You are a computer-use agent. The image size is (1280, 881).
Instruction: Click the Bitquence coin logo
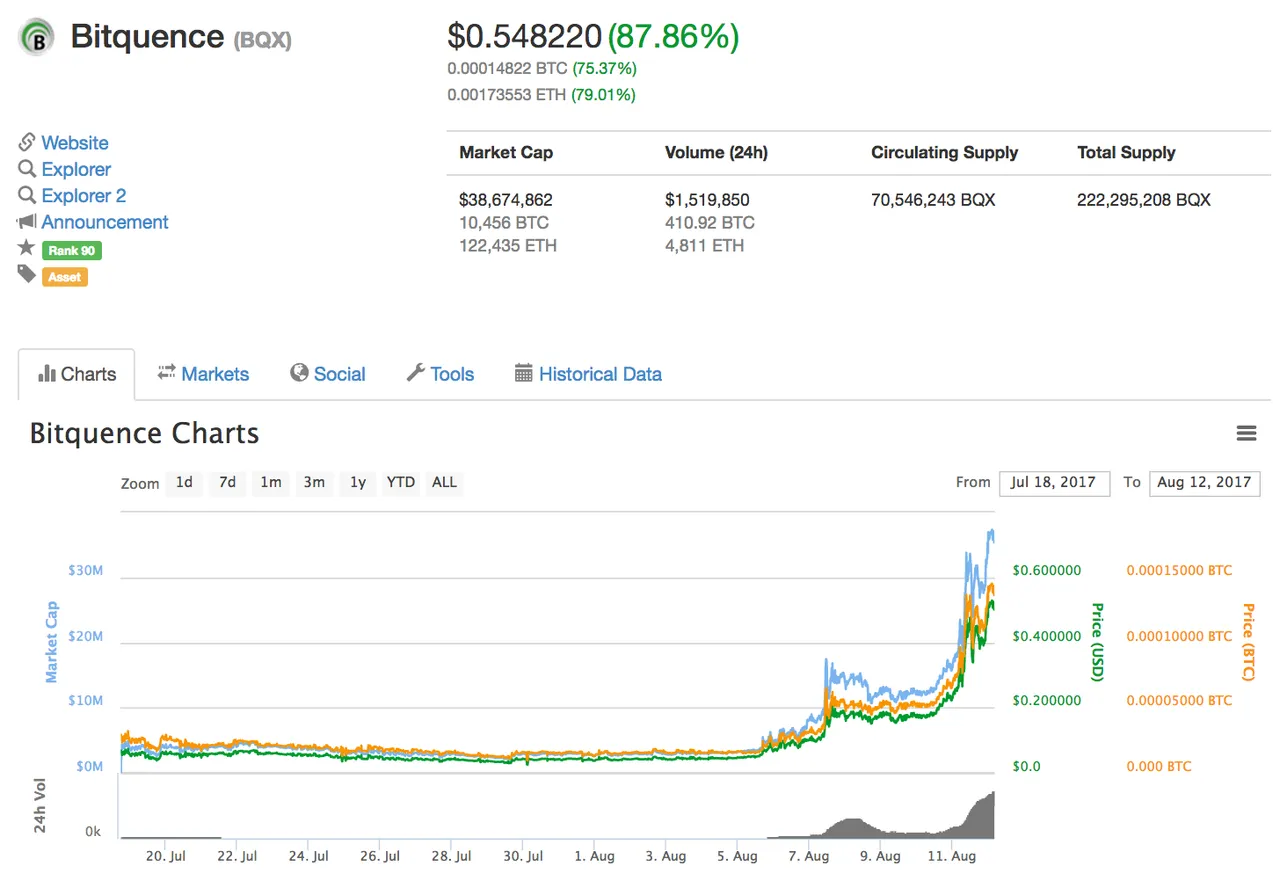[37, 37]
